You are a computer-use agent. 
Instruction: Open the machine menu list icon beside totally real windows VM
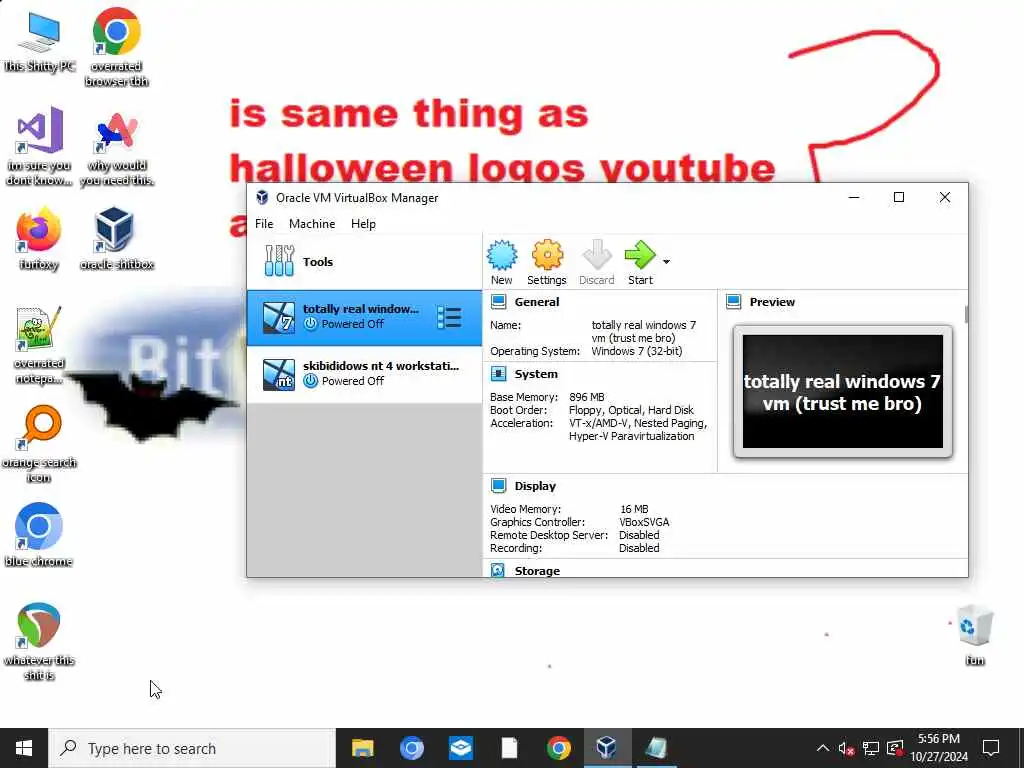[449, 317]
